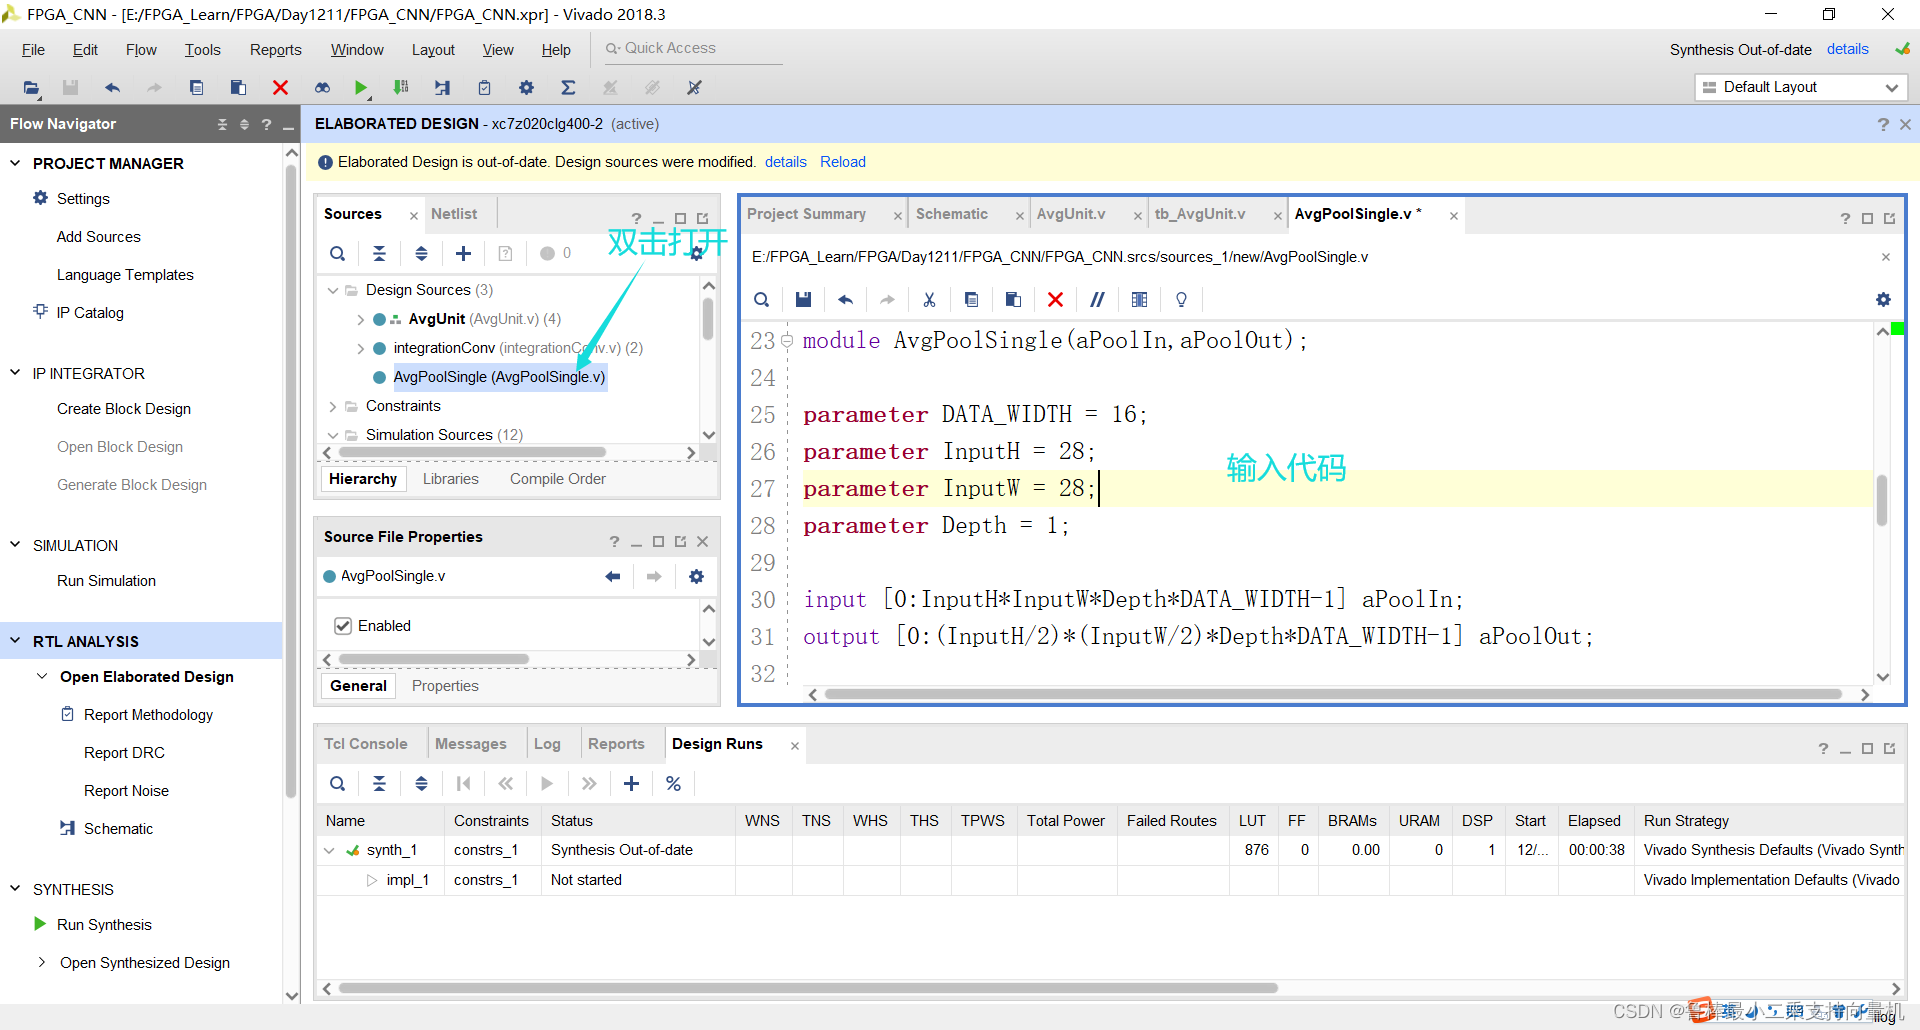Collapse the IP INTEGRATOR section
The height and width of the screenshot is (1030, 1920).
click(x=15, y=373)
